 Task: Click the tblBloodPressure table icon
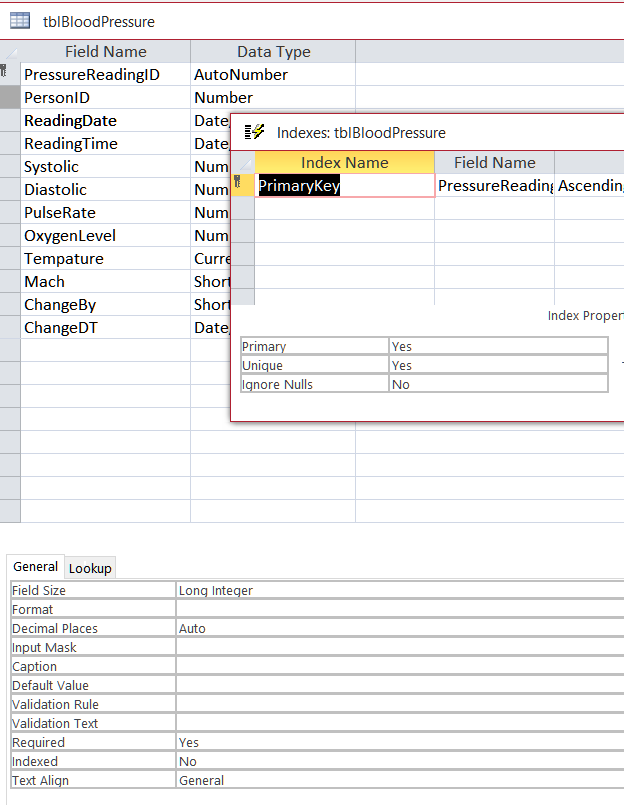point(20,21)
